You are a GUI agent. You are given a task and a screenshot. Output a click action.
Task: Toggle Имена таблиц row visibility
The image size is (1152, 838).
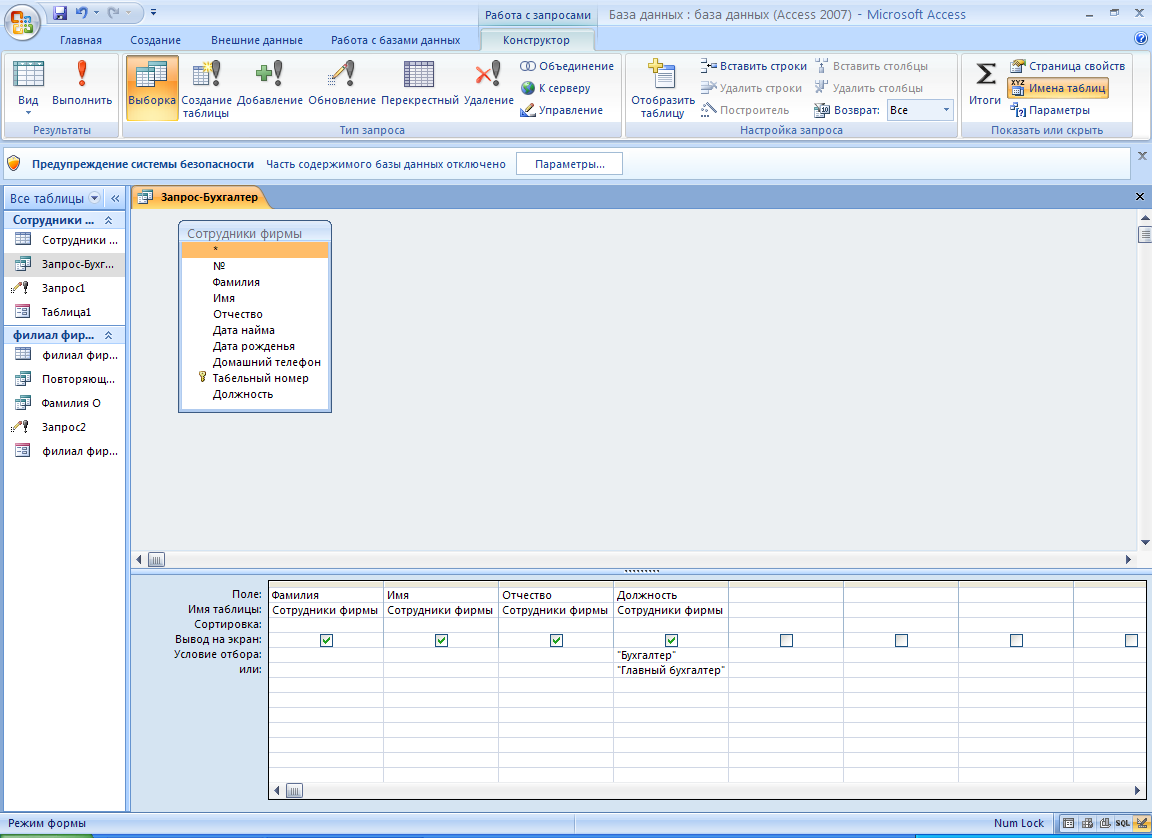click(x=1057, y=88)
